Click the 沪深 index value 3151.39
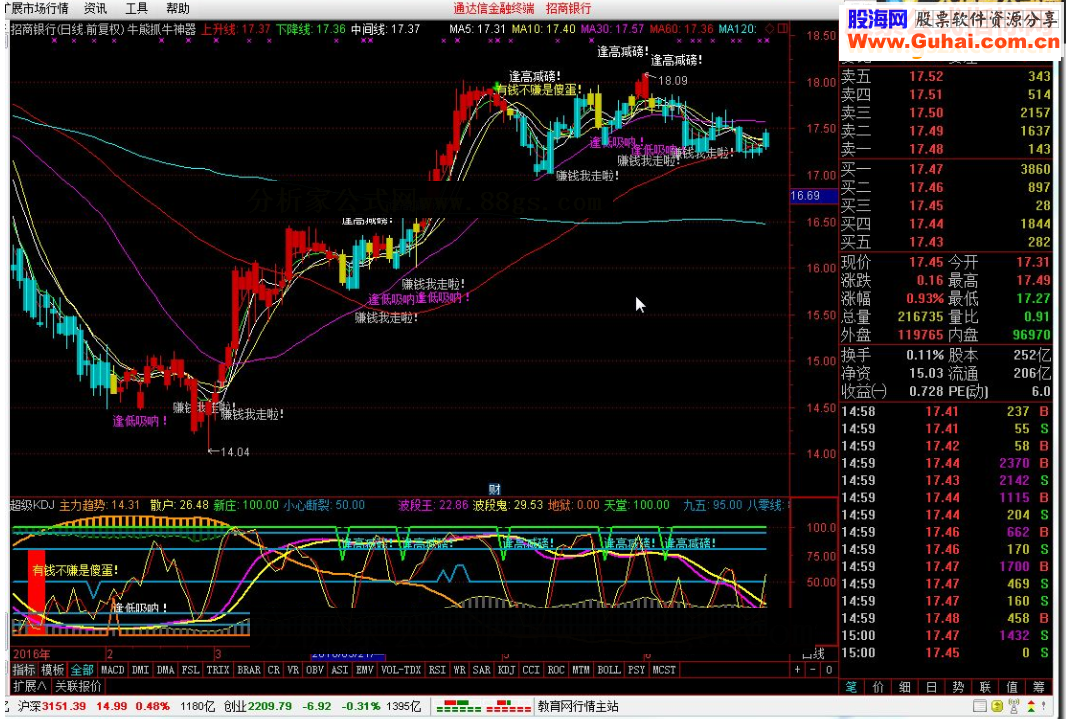This screenshot has height=719, width=1066. (64, 706)
